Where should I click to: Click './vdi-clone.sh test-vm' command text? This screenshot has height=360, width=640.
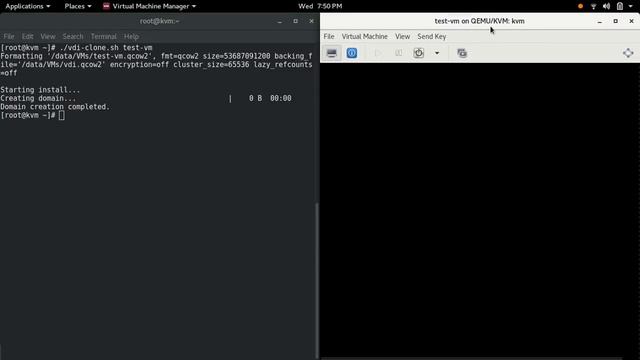[x=106, y=47]
